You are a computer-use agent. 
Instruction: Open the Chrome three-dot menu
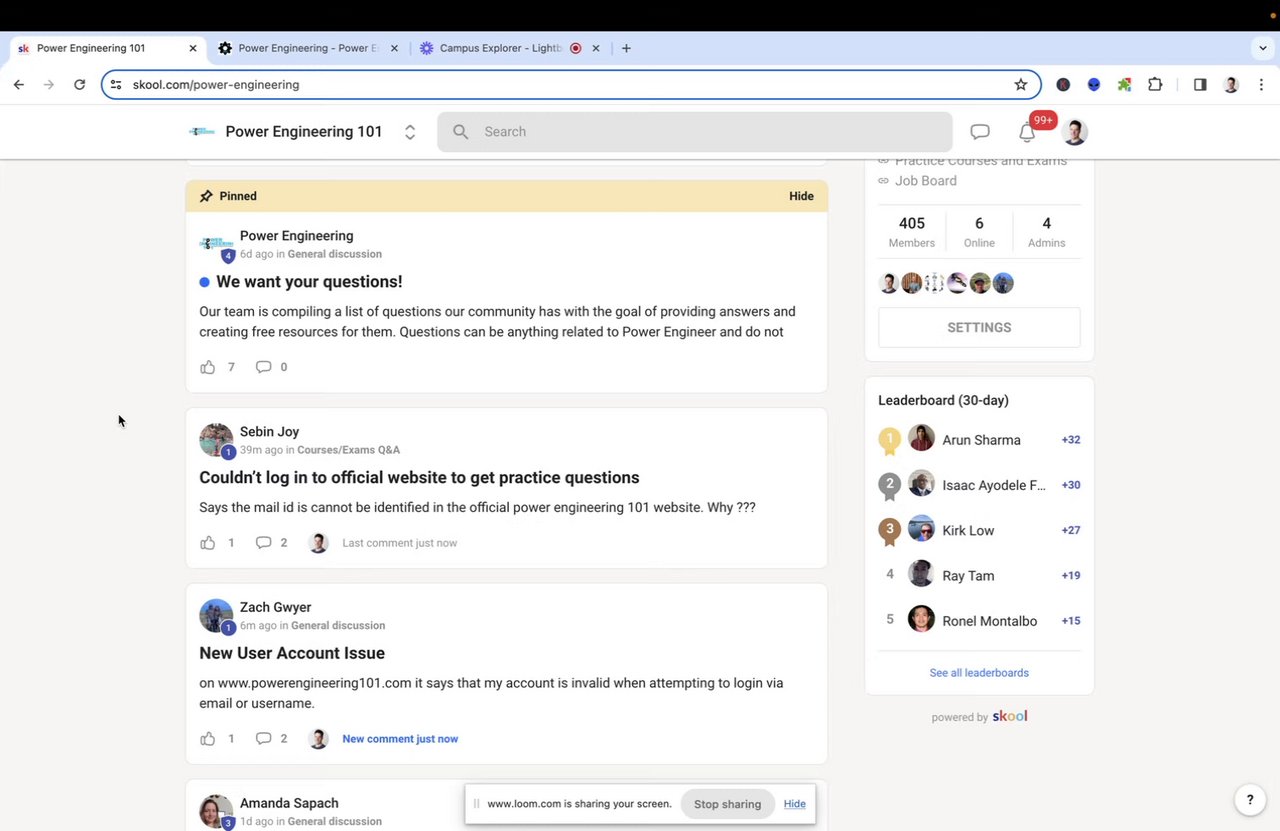tap(1261, 85)
